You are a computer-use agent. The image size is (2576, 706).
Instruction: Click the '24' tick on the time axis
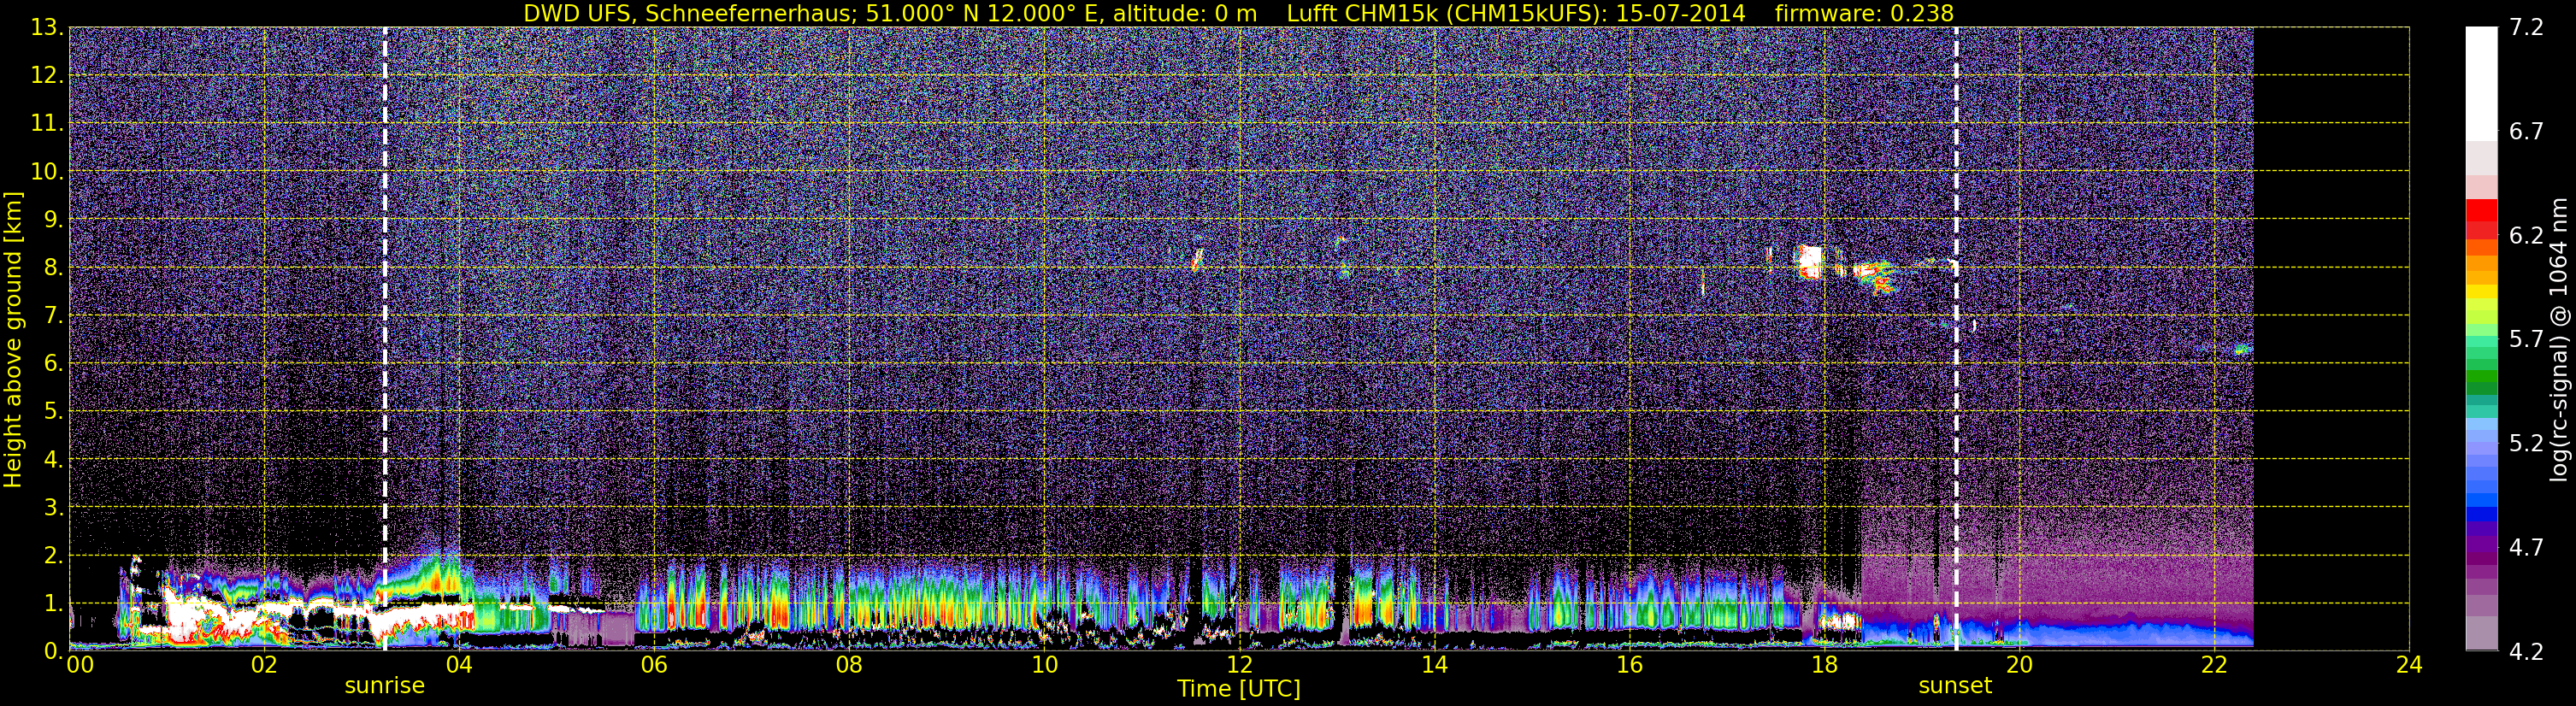coord(2409,665)
